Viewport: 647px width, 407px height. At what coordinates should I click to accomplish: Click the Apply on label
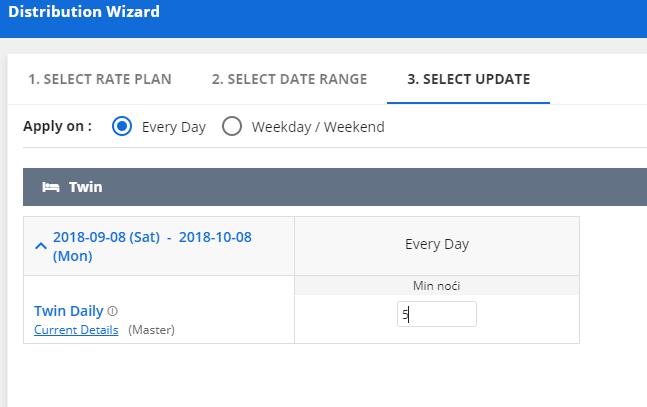pos(57,126)
